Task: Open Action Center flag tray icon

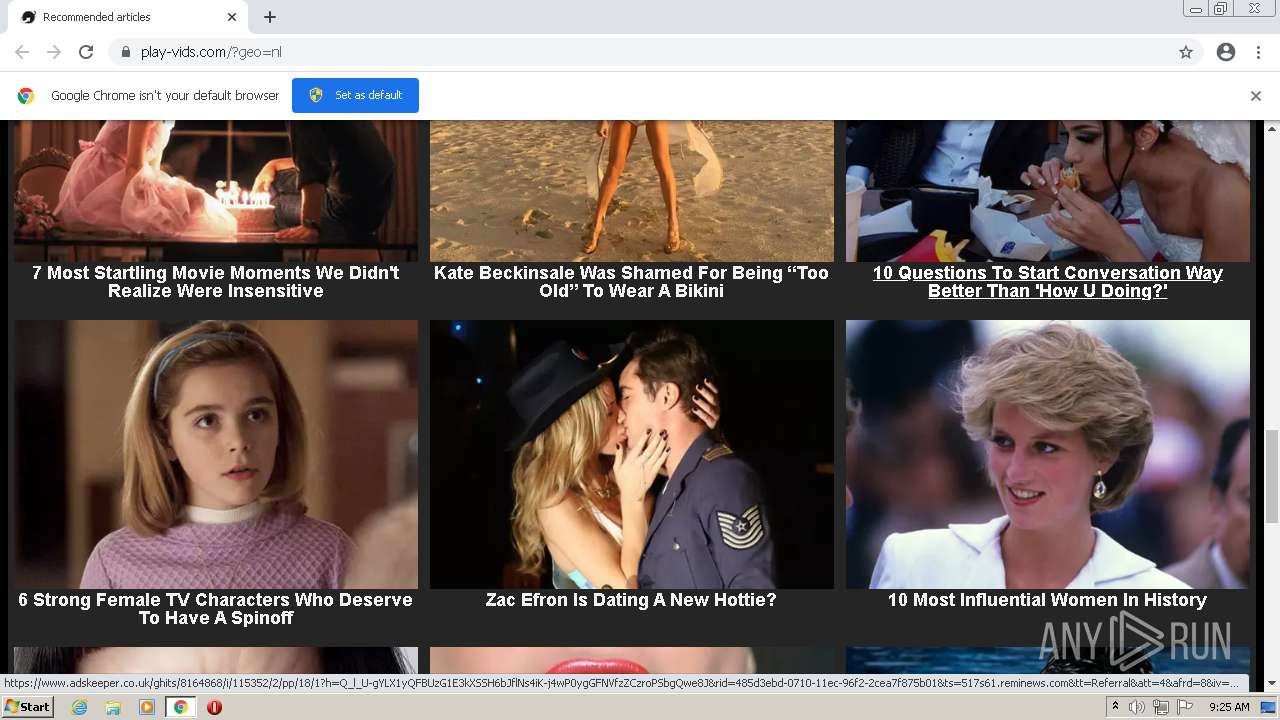Action: coord(1185,707)
